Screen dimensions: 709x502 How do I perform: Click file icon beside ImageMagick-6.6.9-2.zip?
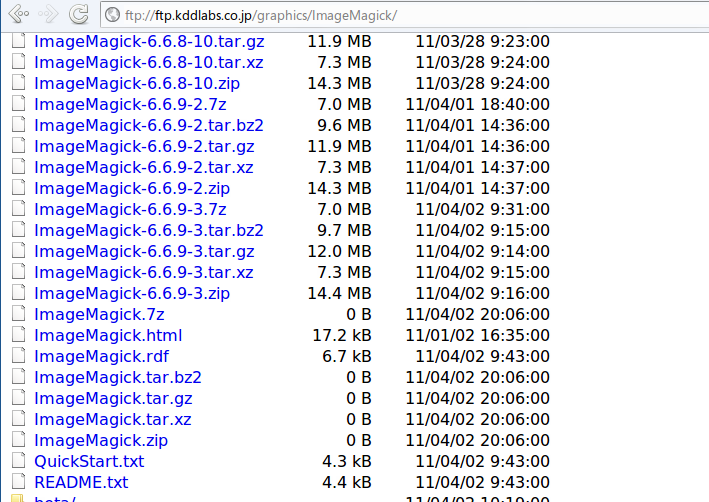click(x=19, y=188)
